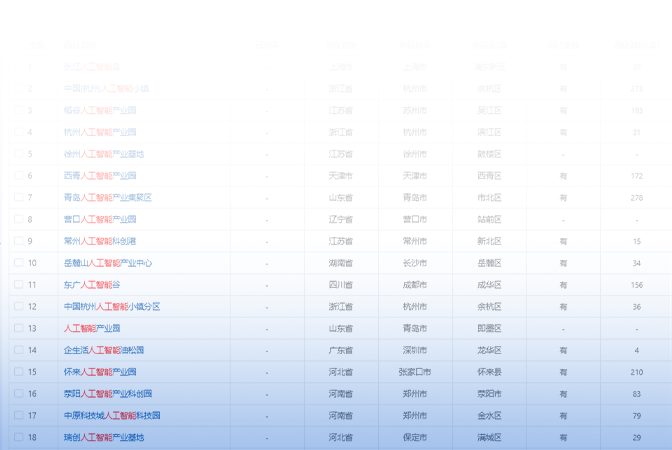Toggle the checkbox for row 9
Image resolution: width=672 pixels, height=450 pixels.
pos(18,241)
